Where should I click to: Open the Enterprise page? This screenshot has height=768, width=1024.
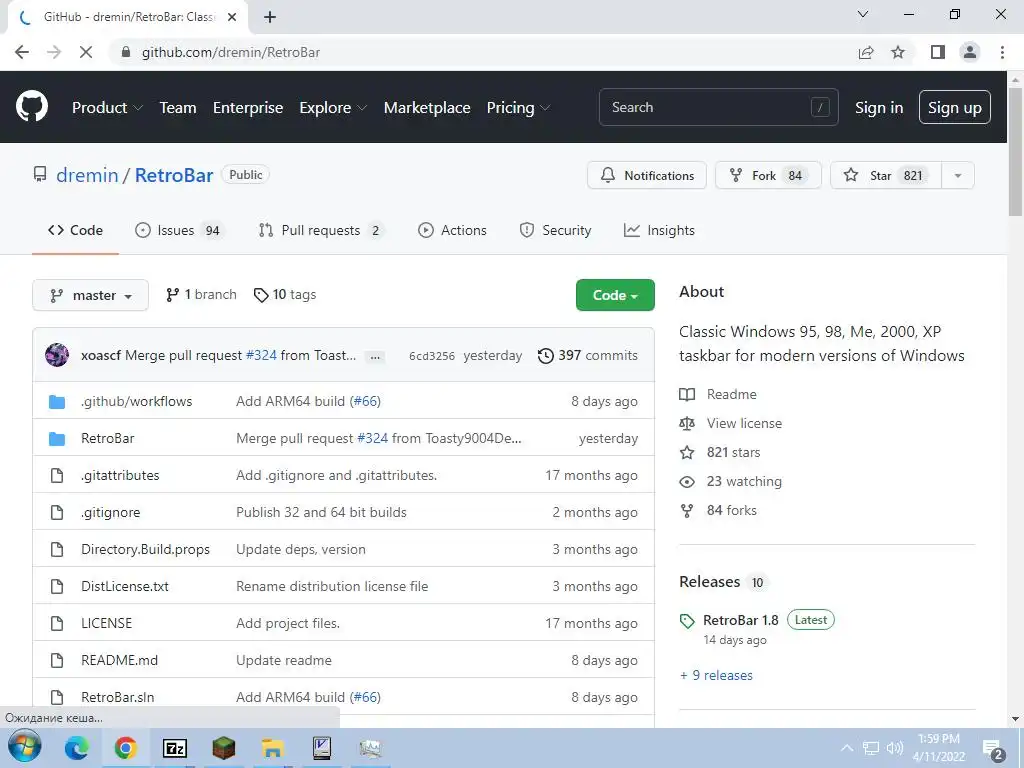(248, 107)
